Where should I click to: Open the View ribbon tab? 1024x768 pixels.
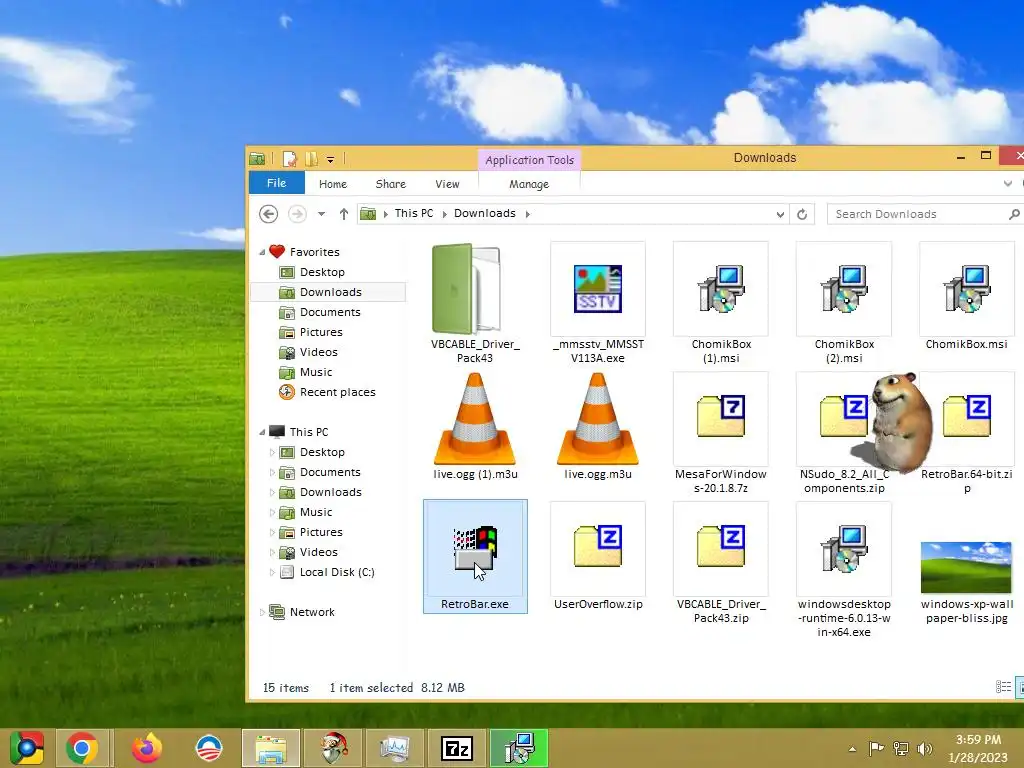point(447,184)
